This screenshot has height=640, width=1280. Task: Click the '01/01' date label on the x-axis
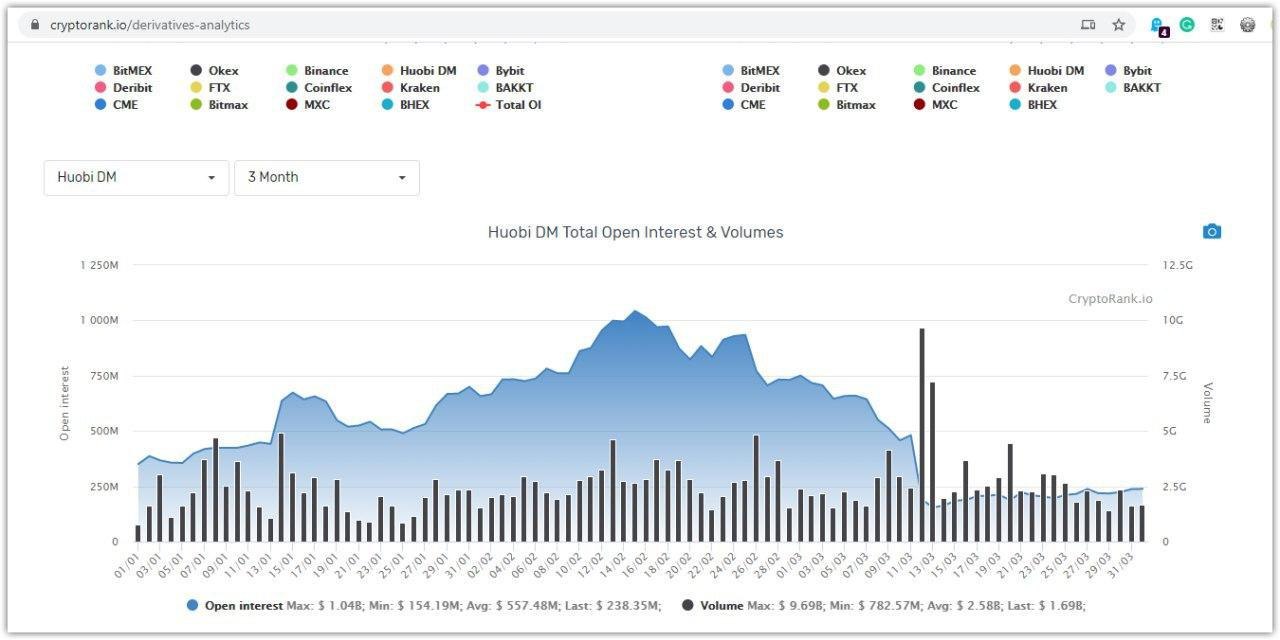click(128, 565)
